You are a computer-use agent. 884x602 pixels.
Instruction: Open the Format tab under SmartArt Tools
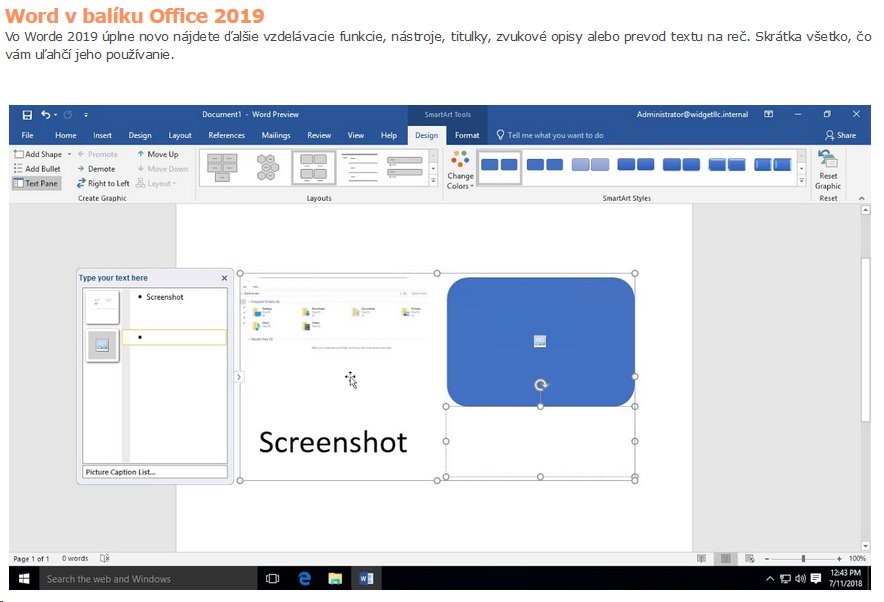(467, 135)
